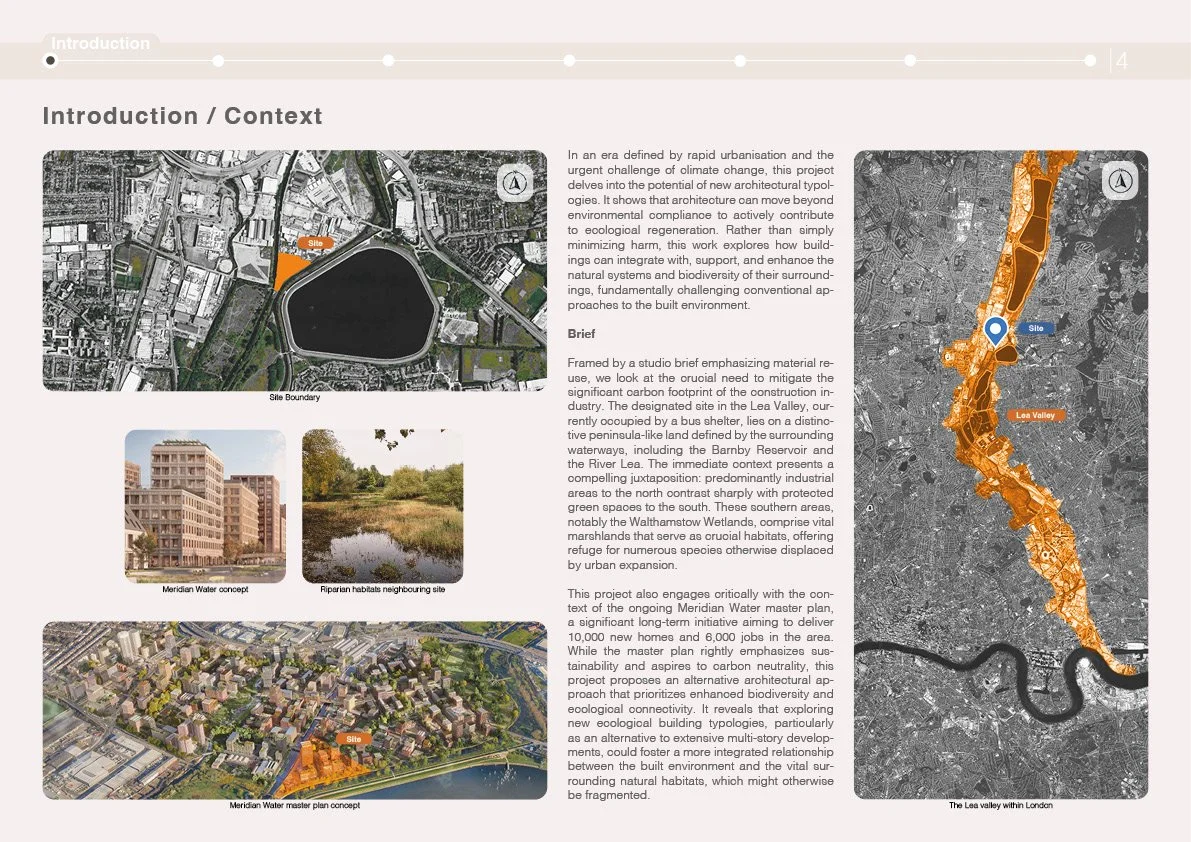Click the north arrow on Site Boundary map
Screen dimensions: 1191x842
point(515,183)
